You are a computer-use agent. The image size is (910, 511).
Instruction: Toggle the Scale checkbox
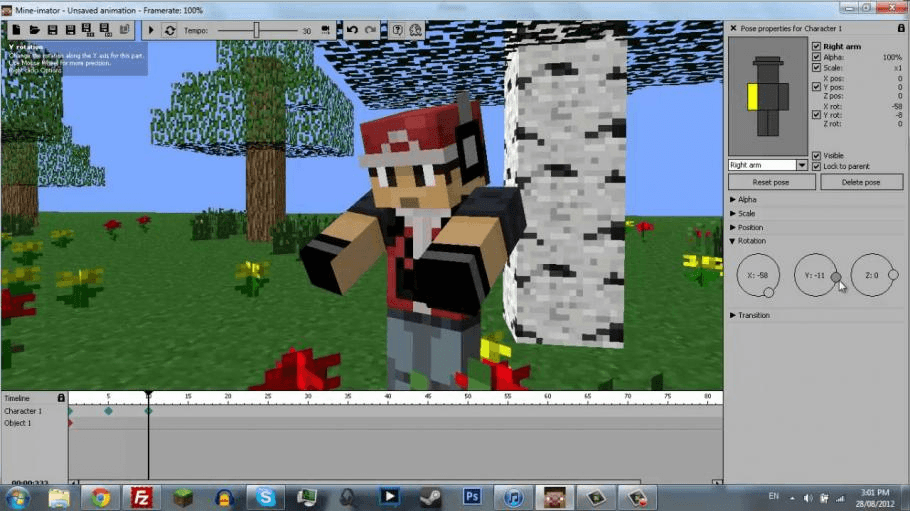coord(816,67)
